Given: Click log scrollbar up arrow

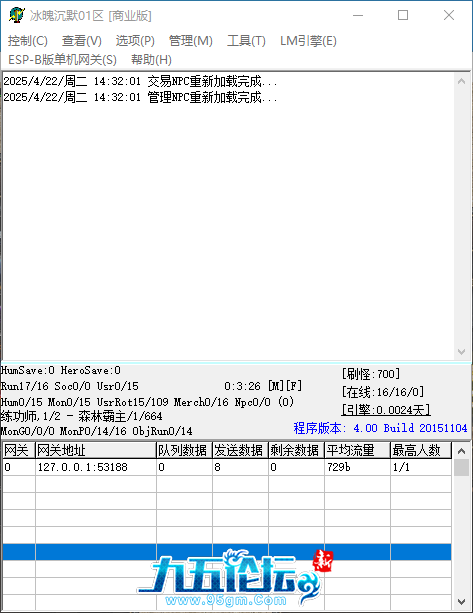Looking at the screenshot, I should point(461,81).
